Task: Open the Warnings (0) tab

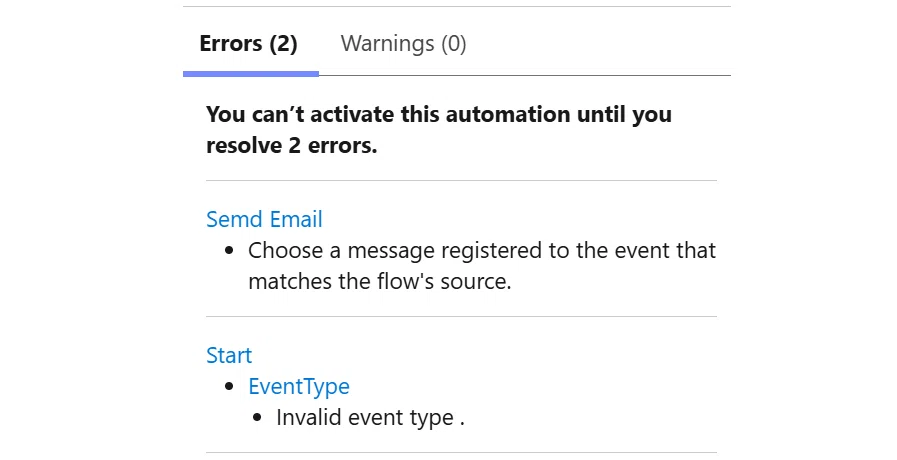Action: 403,43
